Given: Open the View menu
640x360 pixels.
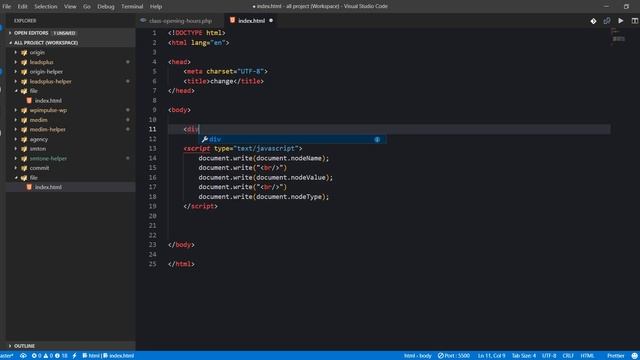Looking at the screenshot, I should pos(70,7).
